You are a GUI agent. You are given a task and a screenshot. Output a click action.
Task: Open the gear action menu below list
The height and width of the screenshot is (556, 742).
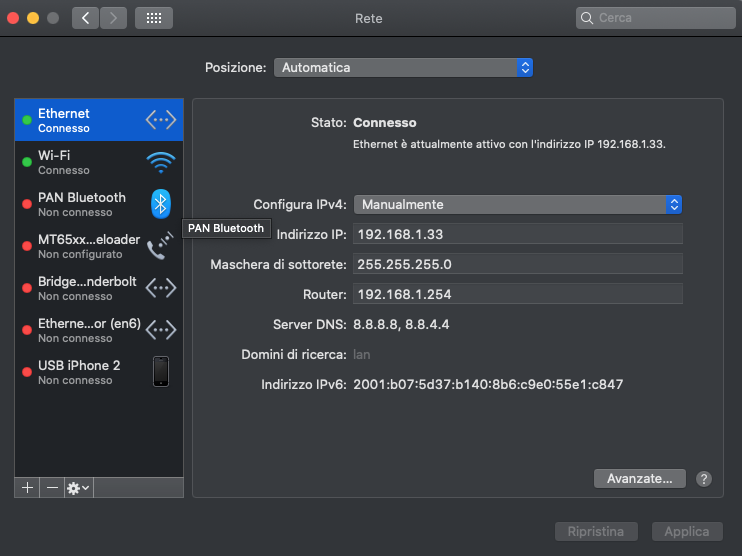click(79, 487)
